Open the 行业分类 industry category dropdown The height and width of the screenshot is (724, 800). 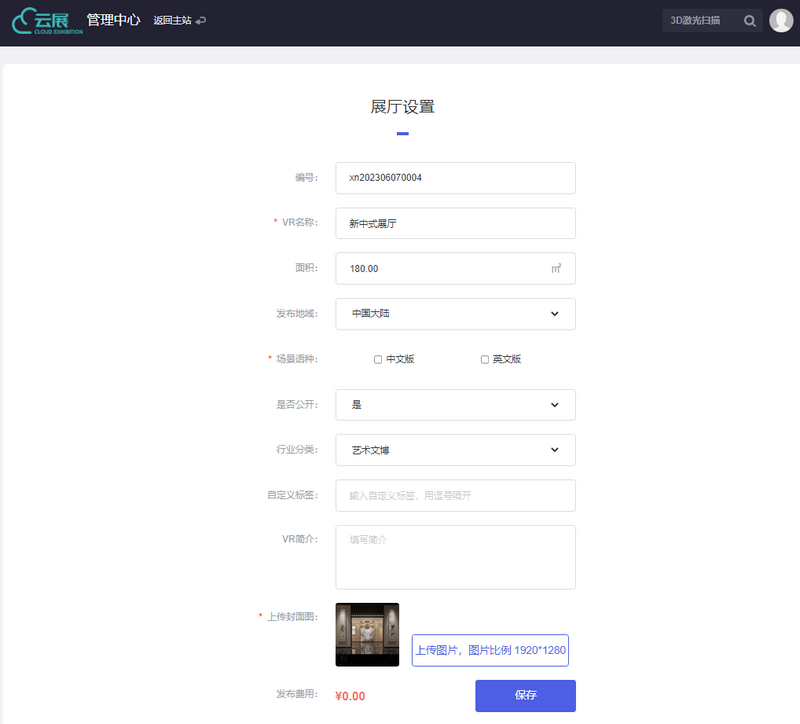(x=455, y=450)
